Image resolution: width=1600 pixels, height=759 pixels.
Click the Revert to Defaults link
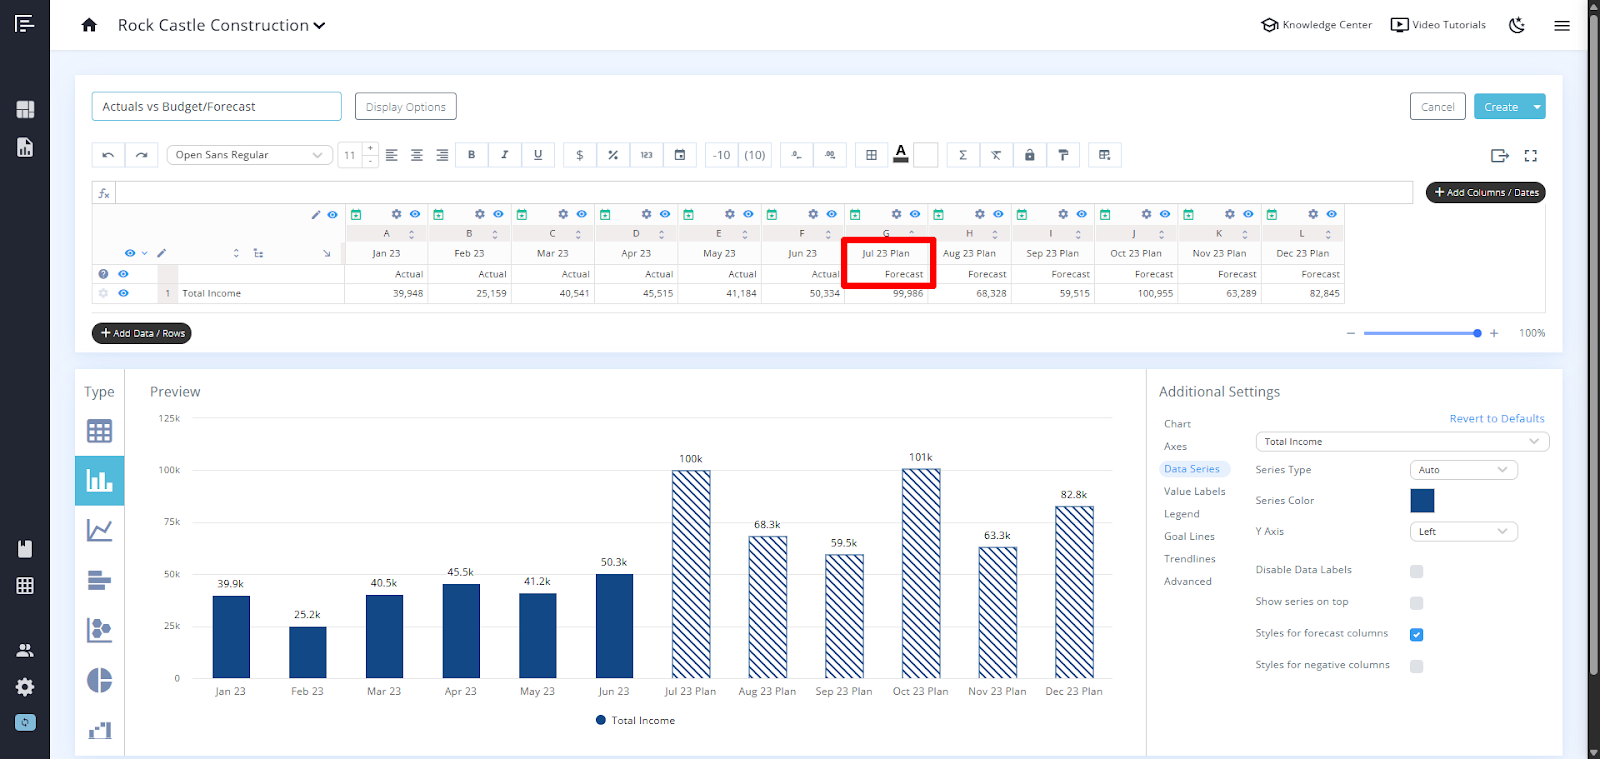coord(1496,419)
